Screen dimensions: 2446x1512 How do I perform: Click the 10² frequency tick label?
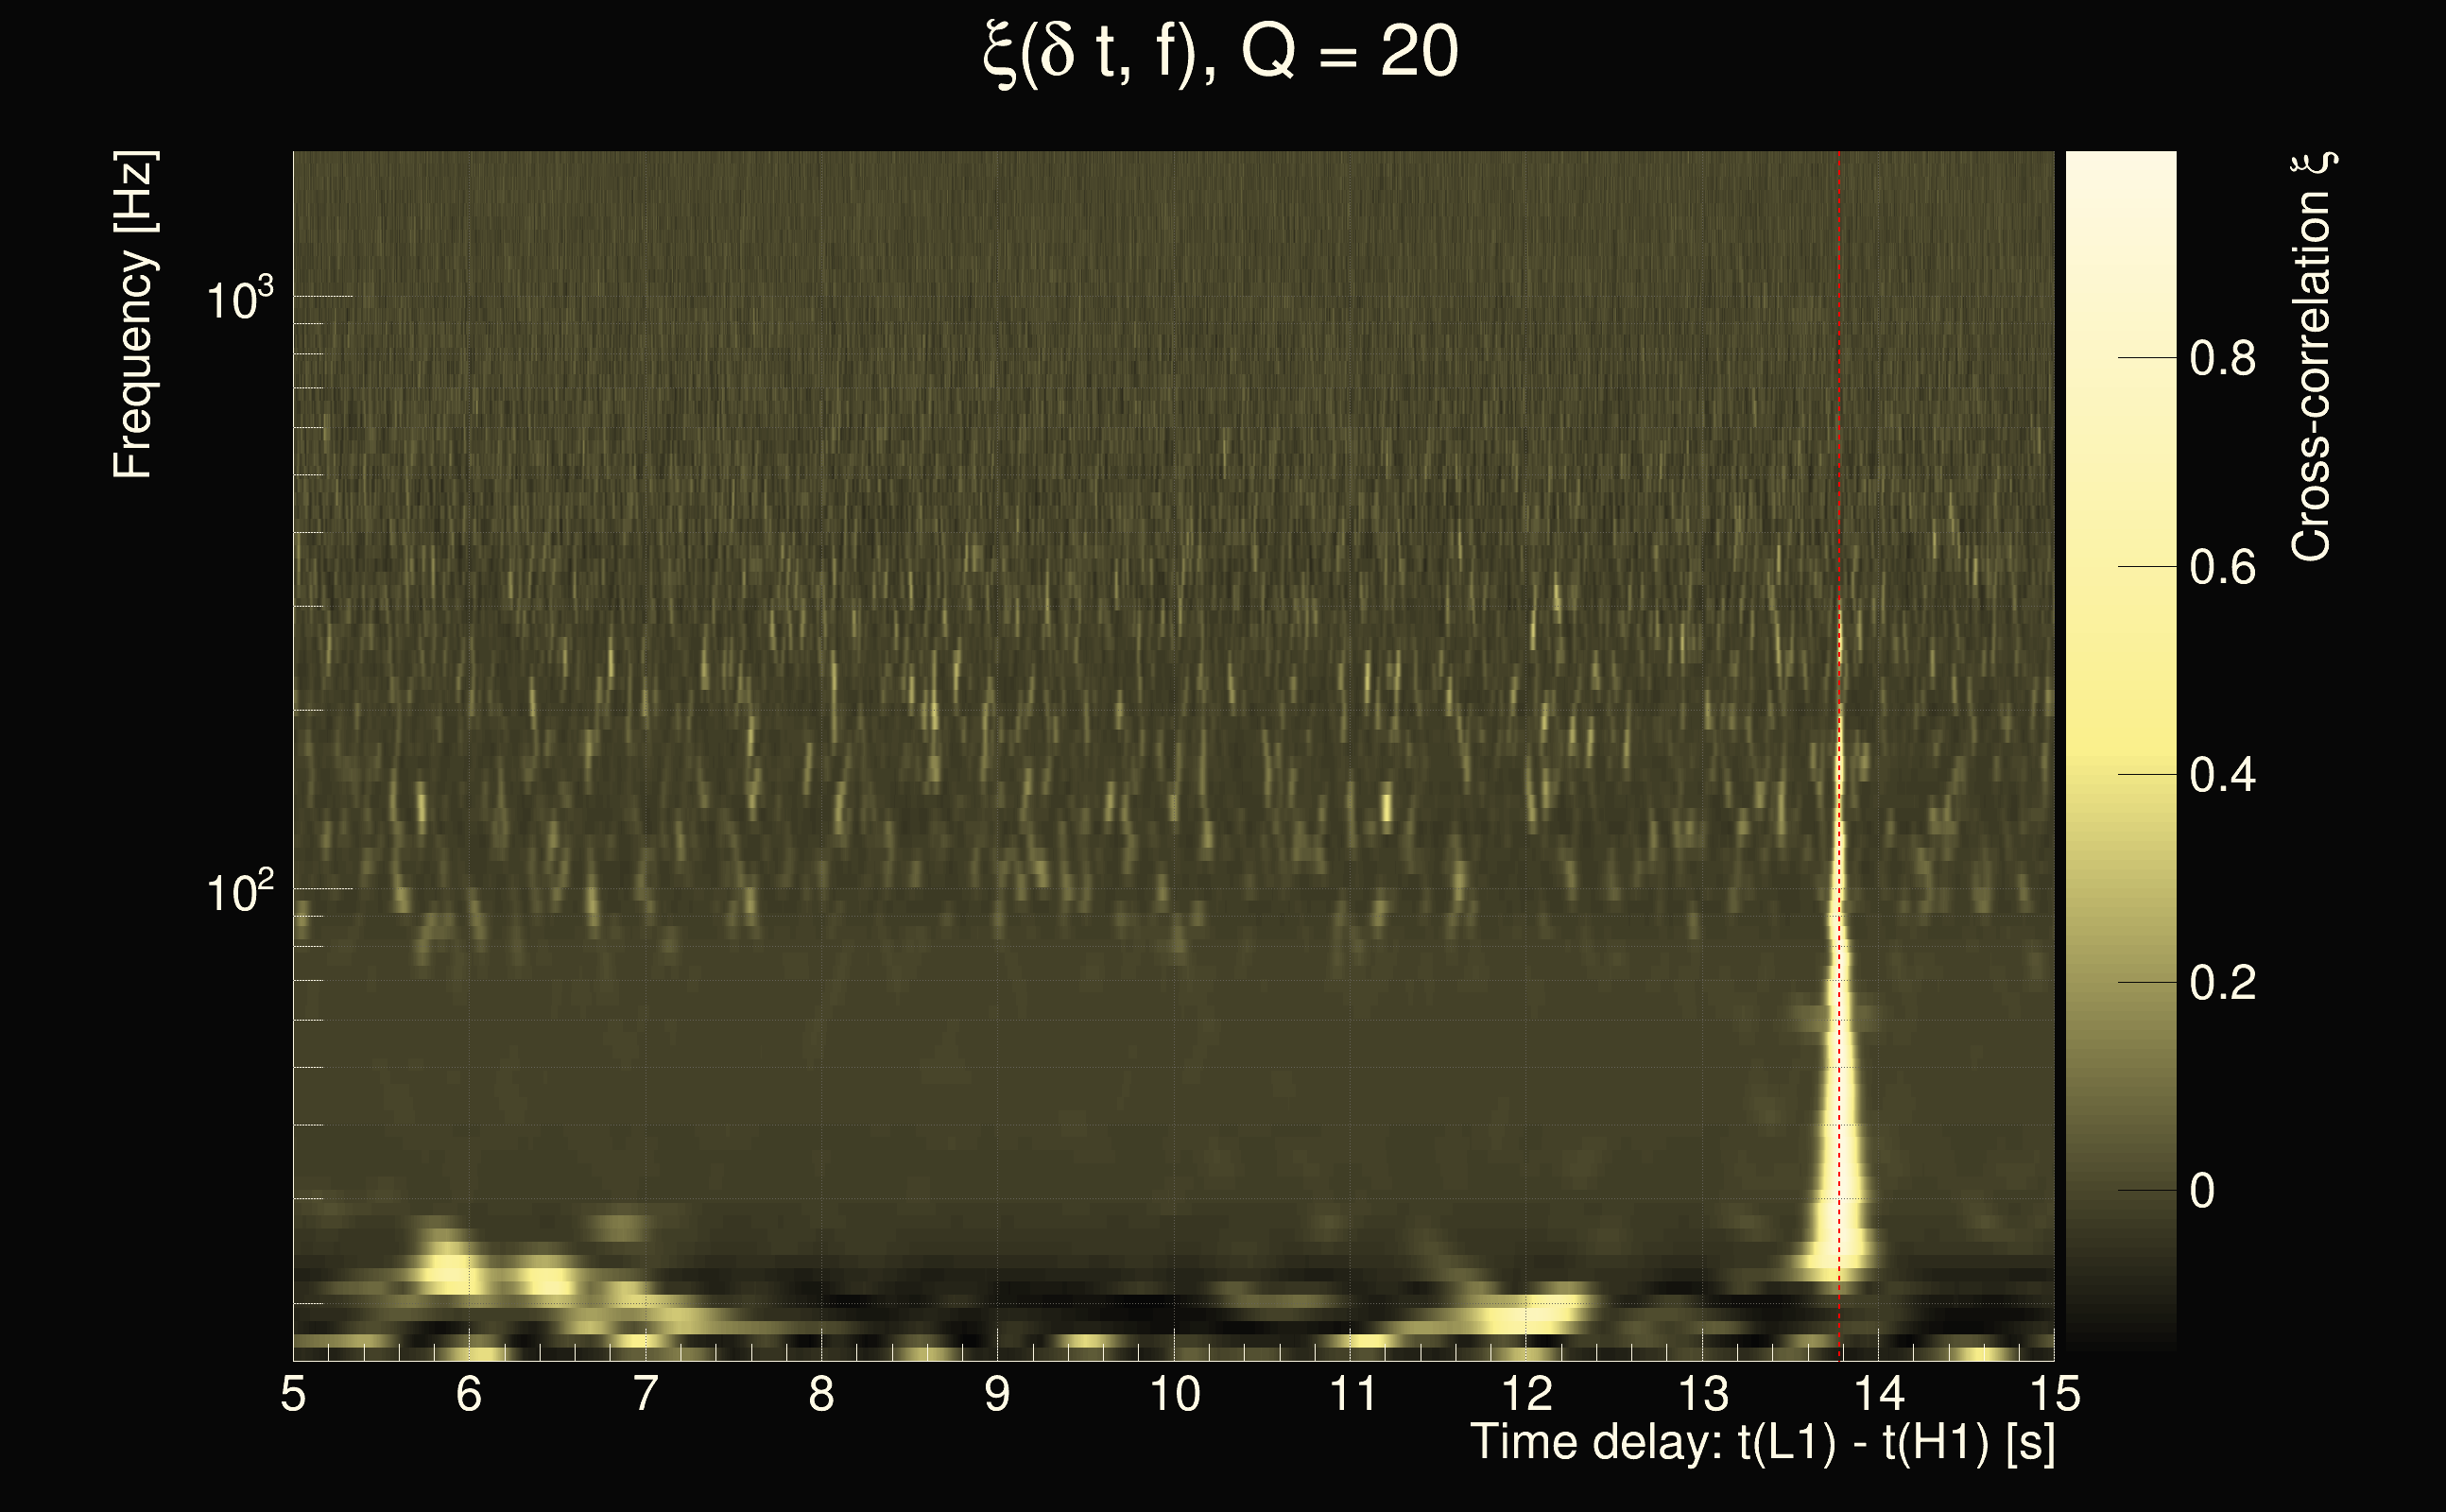239,891
